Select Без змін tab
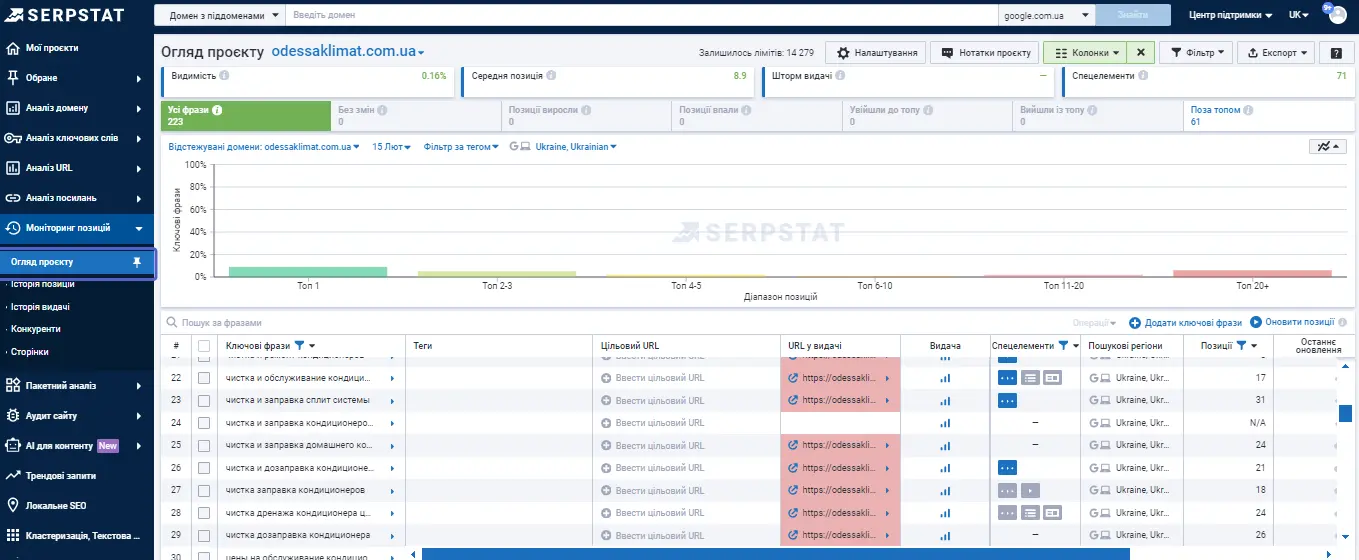This screenshot has width=1359, height=560. click(415, 116)
